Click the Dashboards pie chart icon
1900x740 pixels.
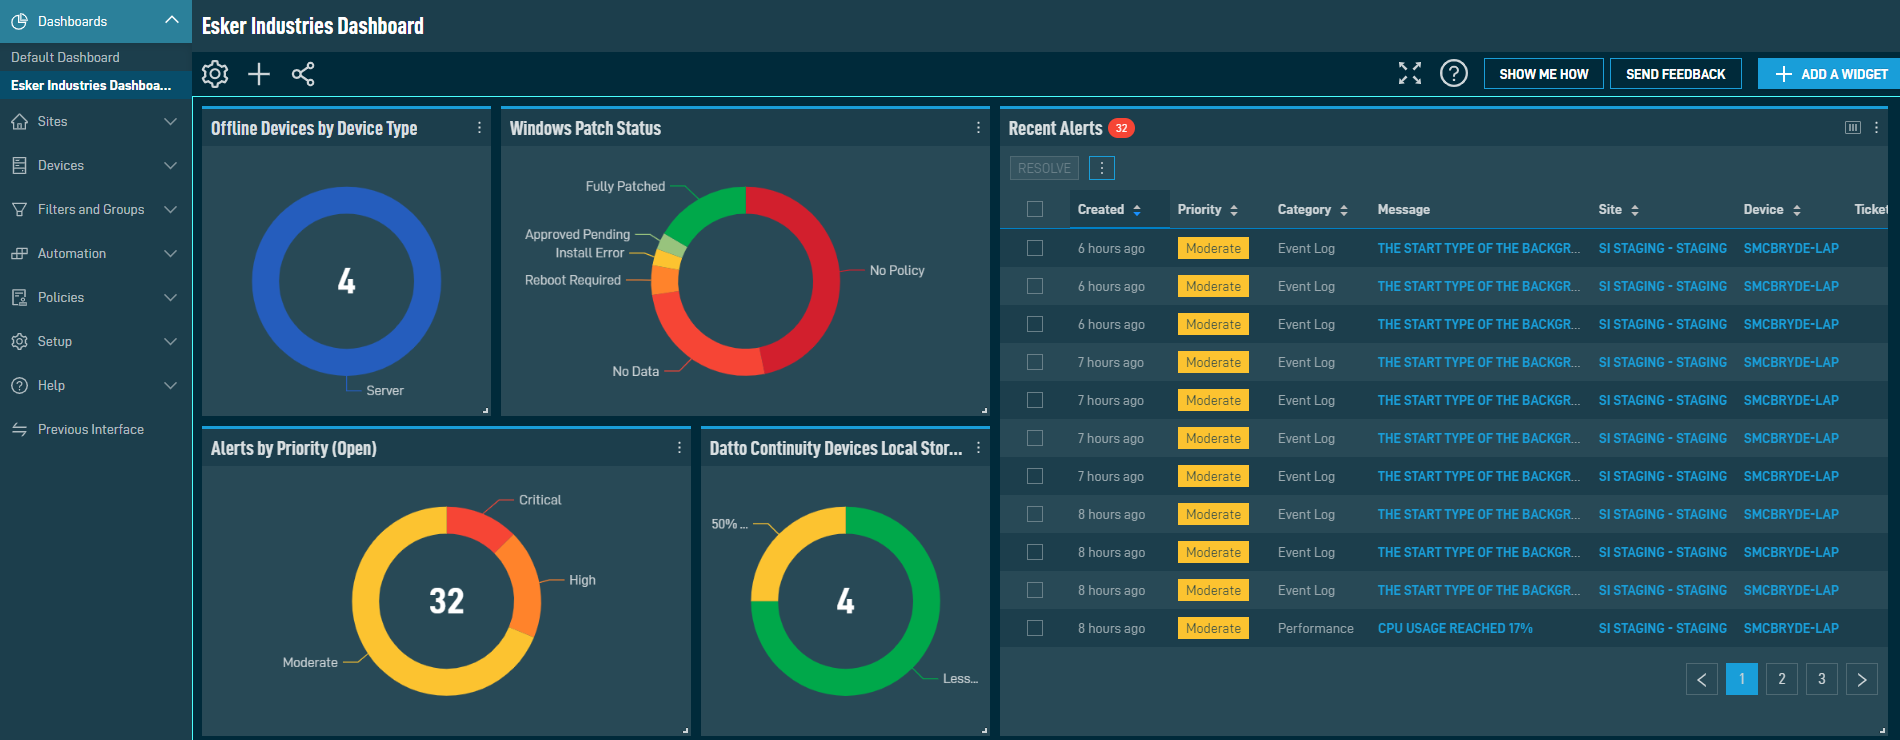[19, 21]
